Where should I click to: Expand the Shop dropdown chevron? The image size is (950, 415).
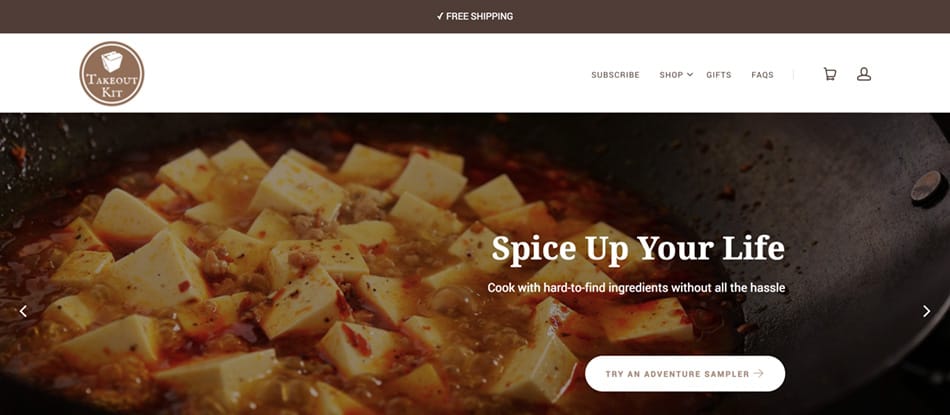coord(689,75)
